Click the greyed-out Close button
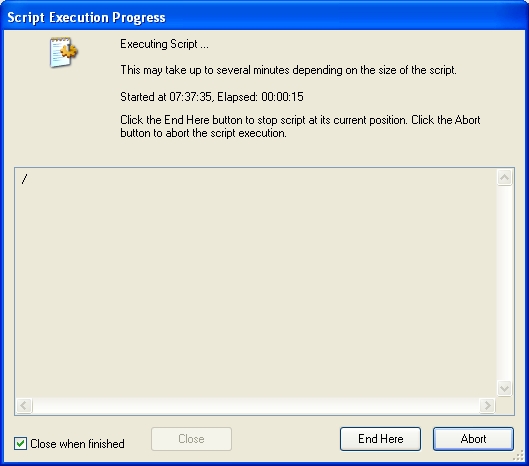Viewport: 529px width, 466px height. pos(191,439)
